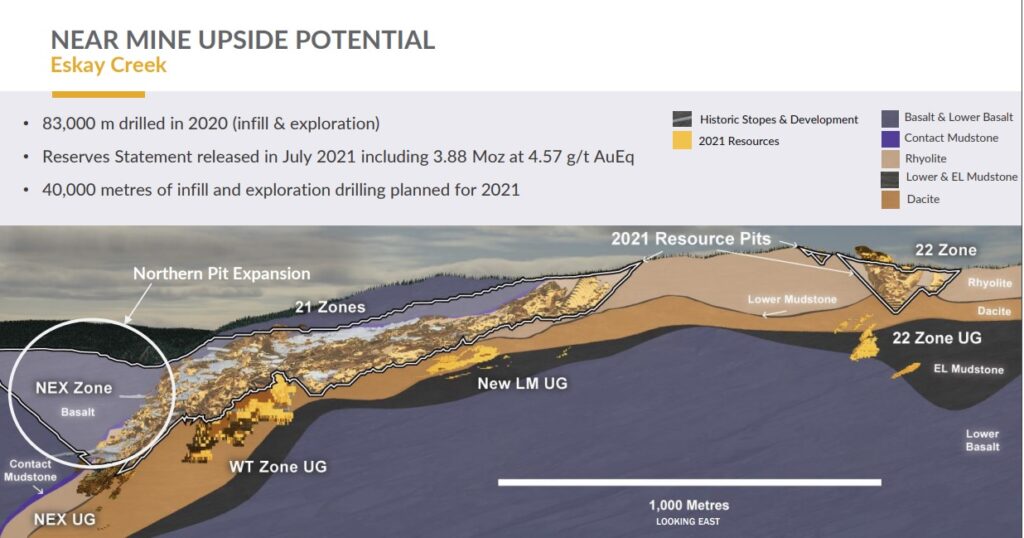The height and width of the screenshot is (538, 1024).
Task: Click the 'Northern Pit Expansion' label
Action: tap(222, 274)
